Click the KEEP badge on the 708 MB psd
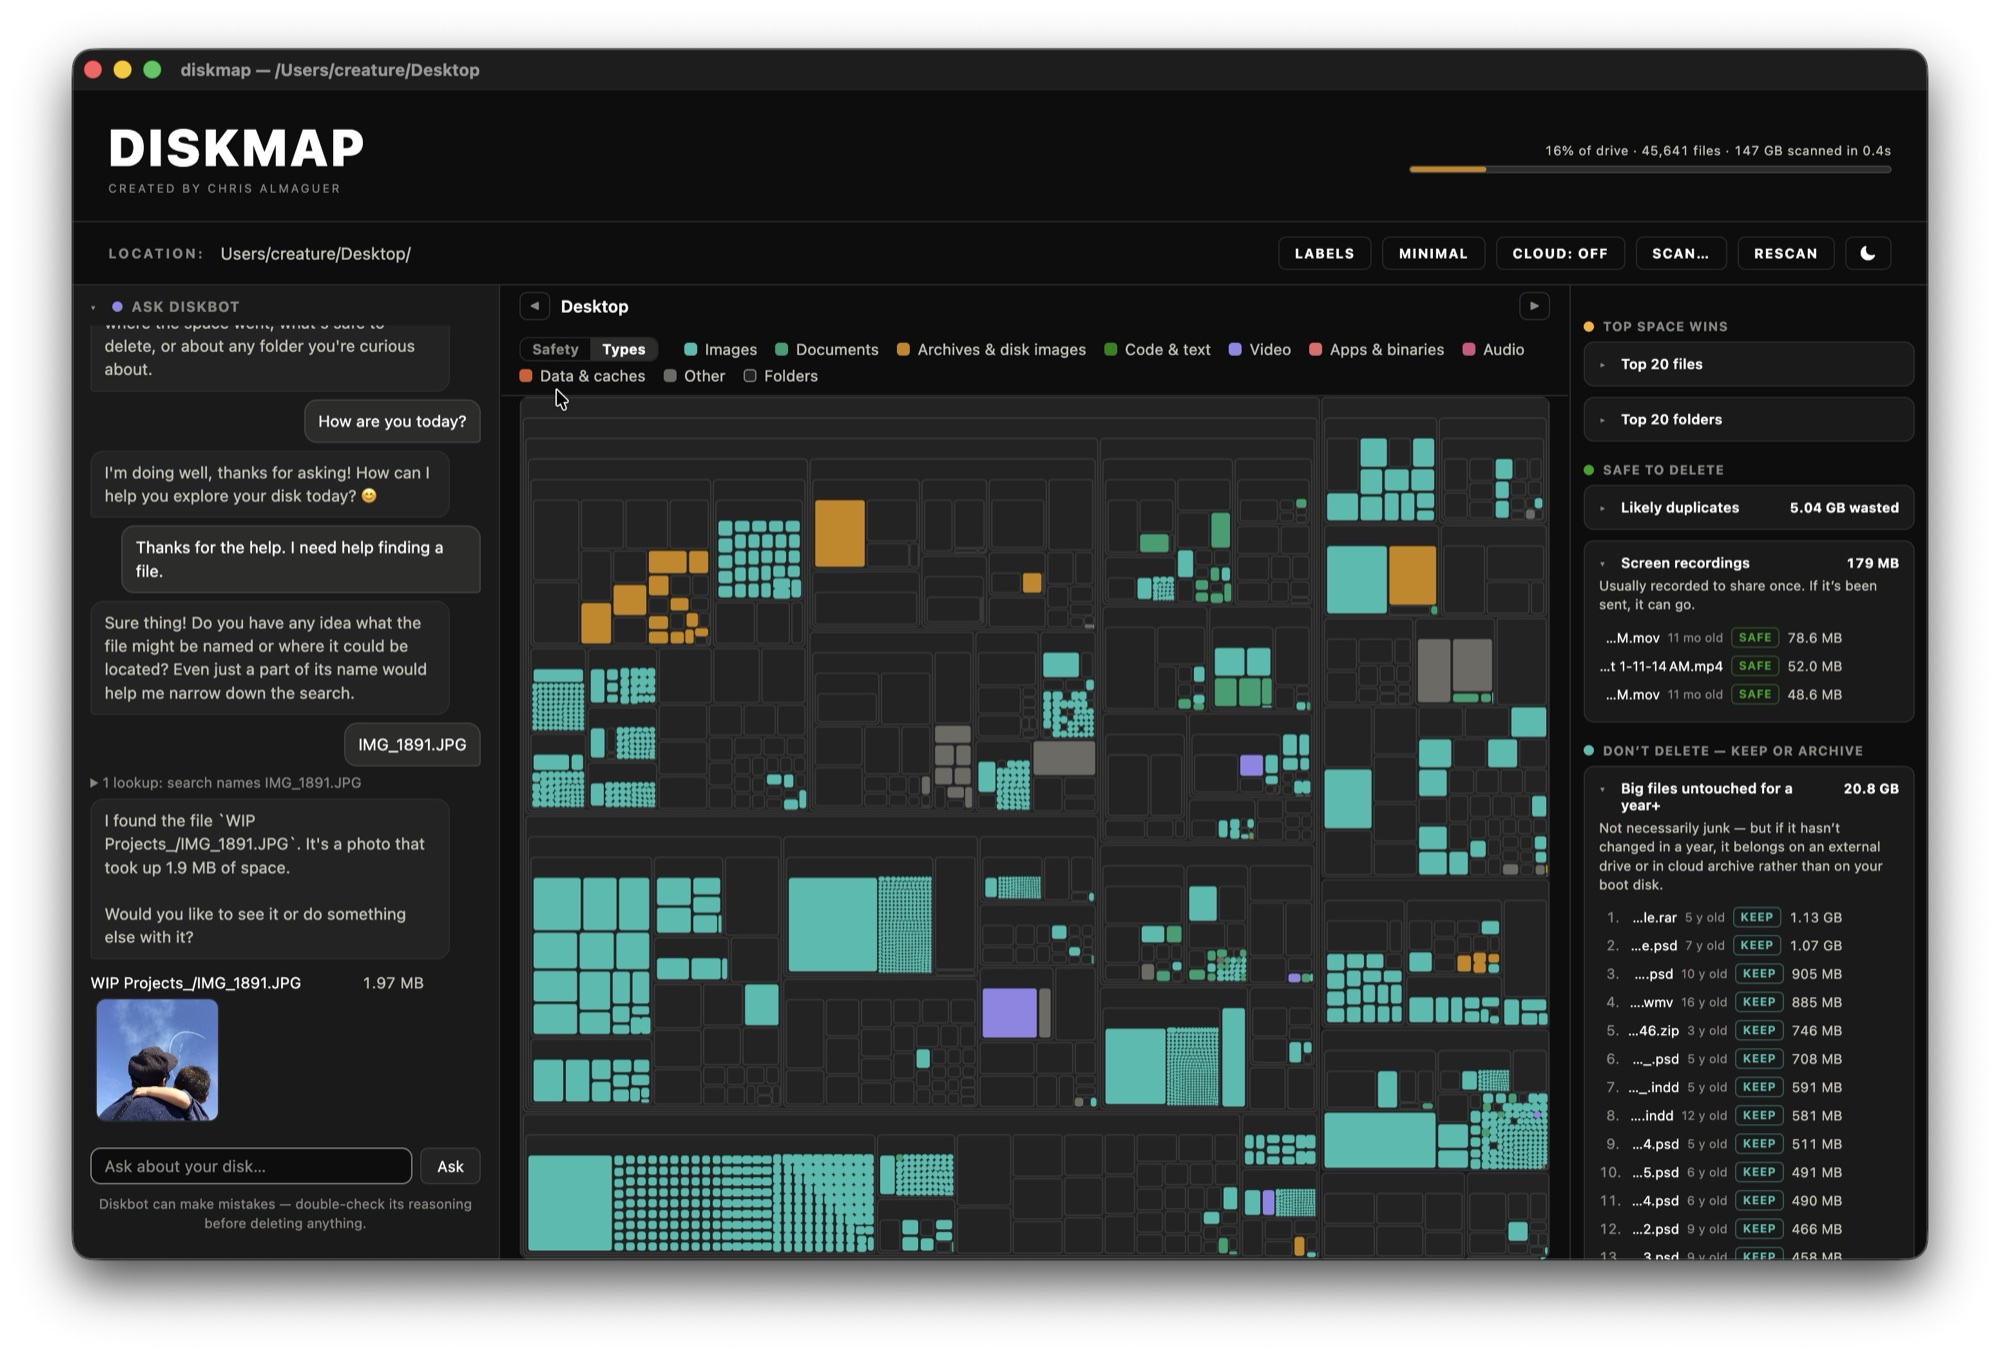Screen dimensions: 2000x1355 click(1759, 1059)
